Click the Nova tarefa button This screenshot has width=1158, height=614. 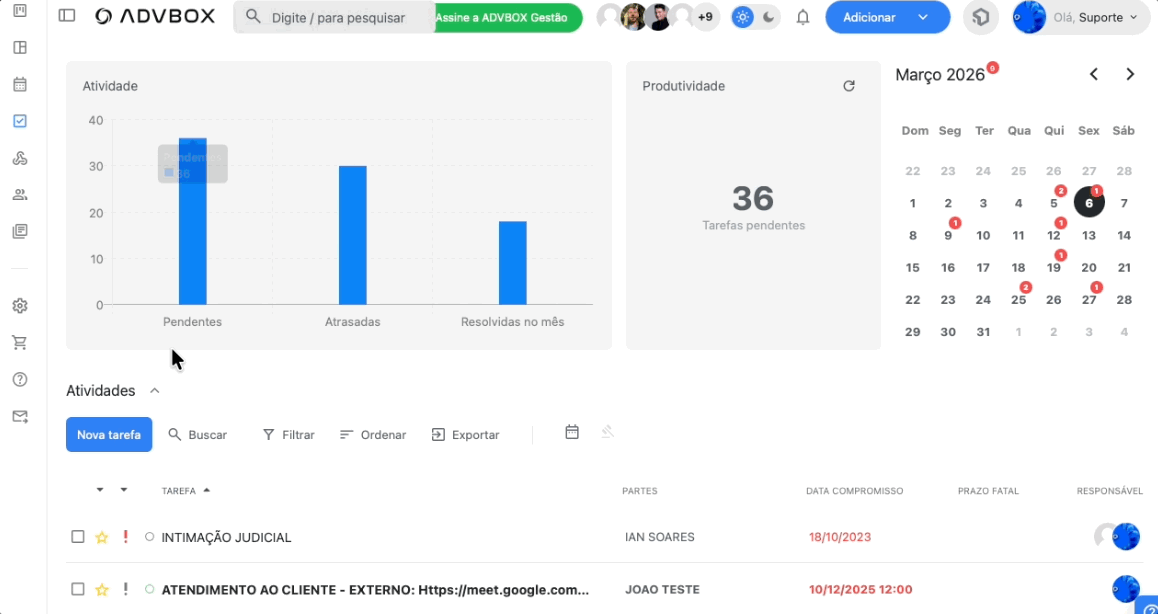pyautogui.click(x=109, y=435)
